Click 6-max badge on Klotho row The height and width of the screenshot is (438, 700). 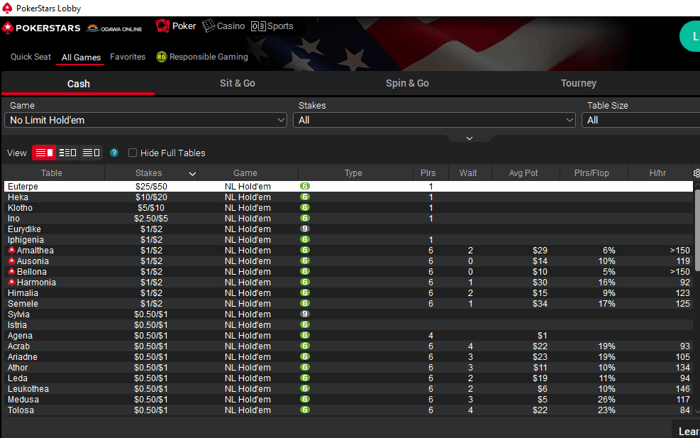pyautogui.click(x=305, y=208)
